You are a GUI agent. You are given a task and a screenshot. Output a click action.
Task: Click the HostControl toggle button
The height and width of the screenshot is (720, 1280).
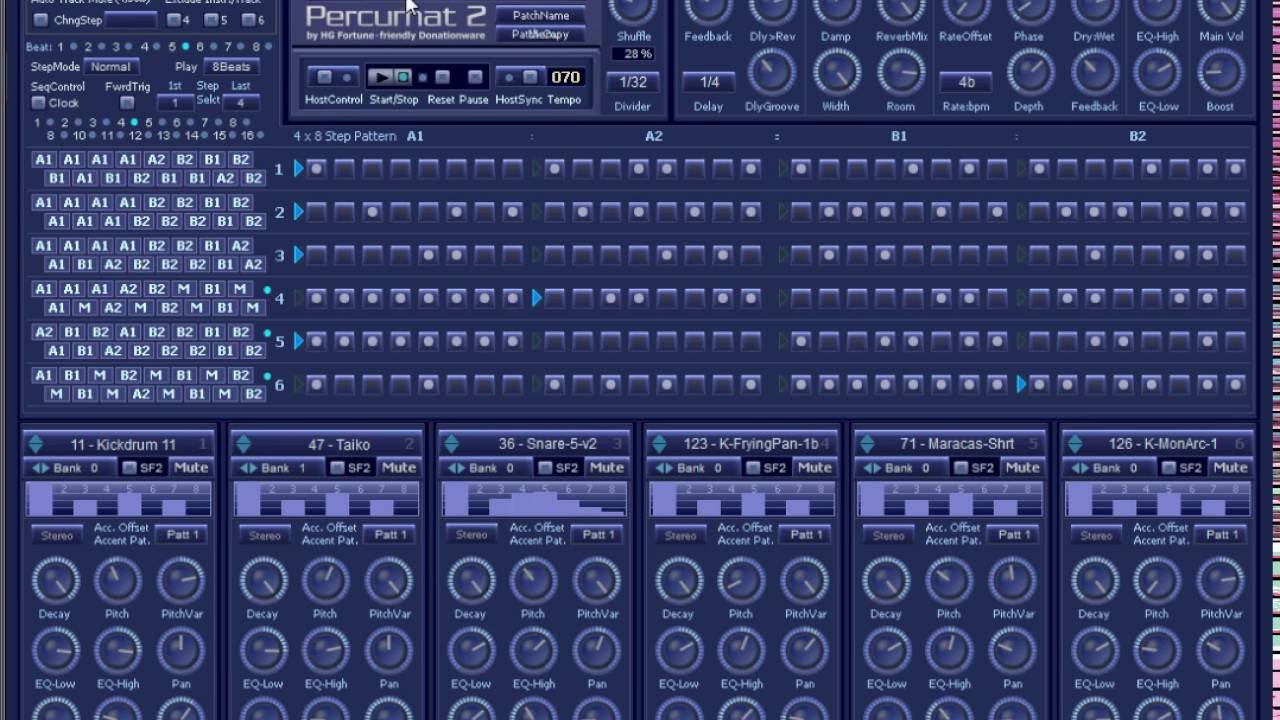pos(324,77)
